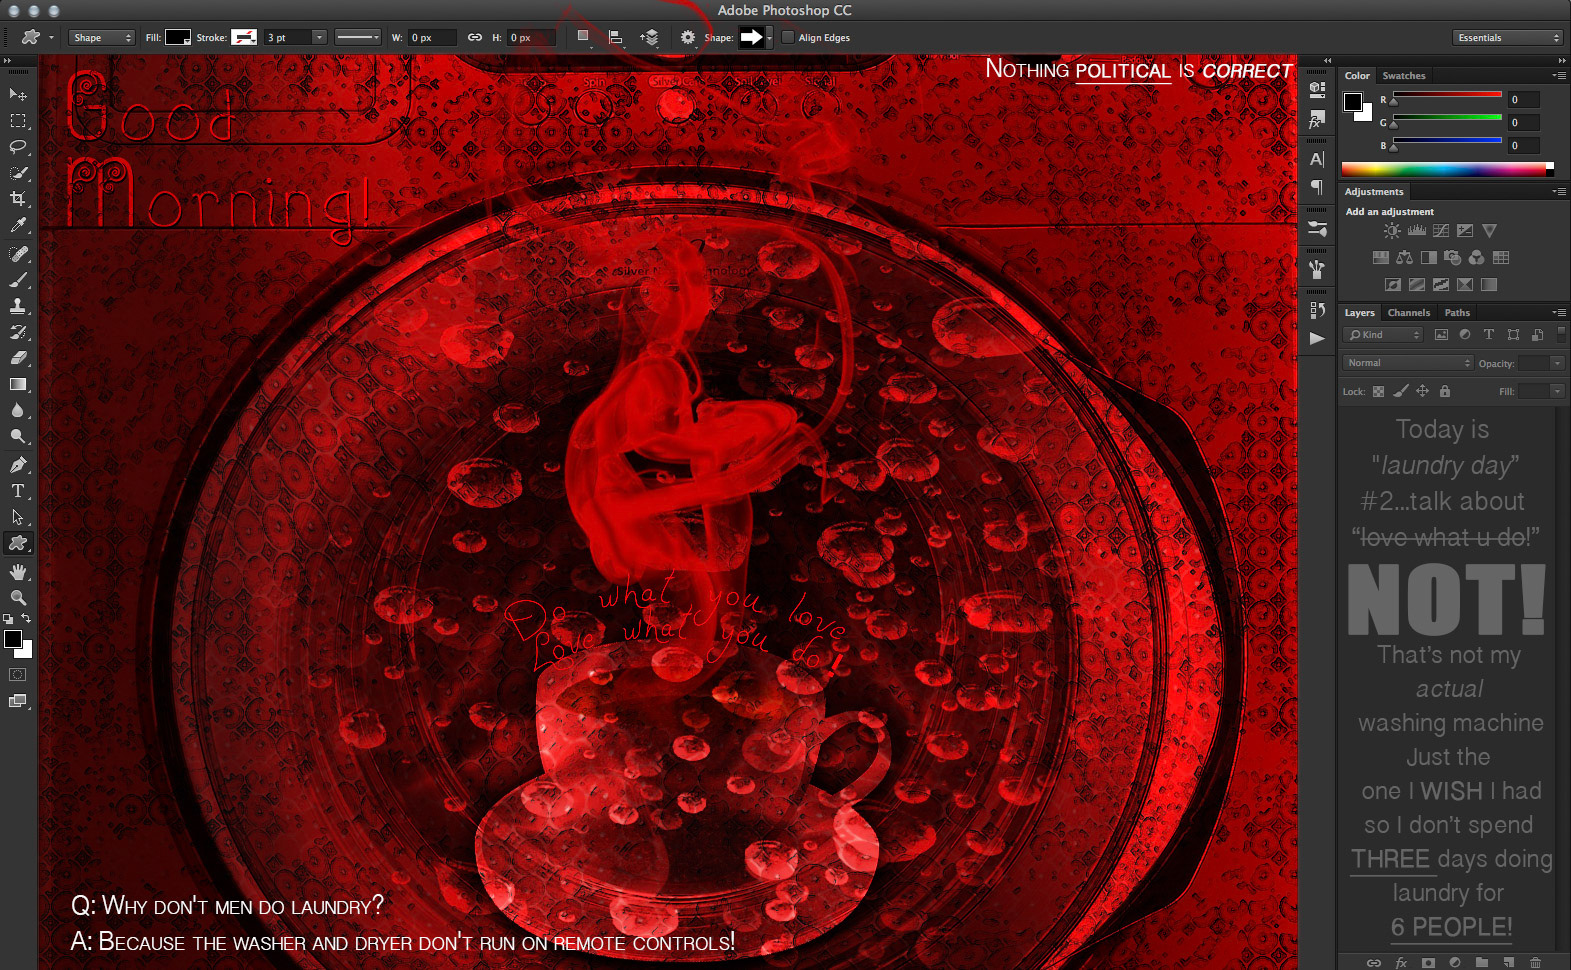Switch to the Paths tab
The height and width of the screenshot is (970, 1571).
[x=1457, y=313]
